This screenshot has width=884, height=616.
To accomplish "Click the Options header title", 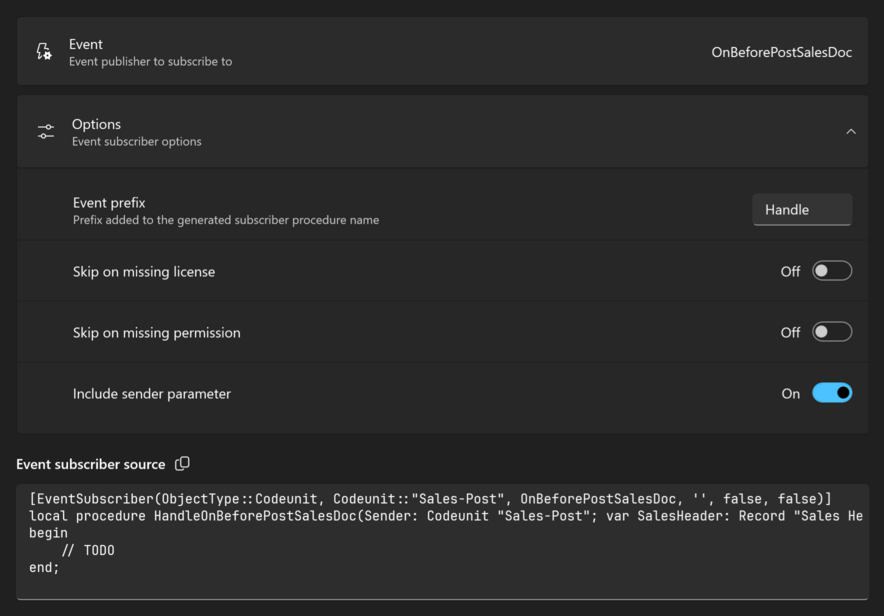I will coord(96,124).
